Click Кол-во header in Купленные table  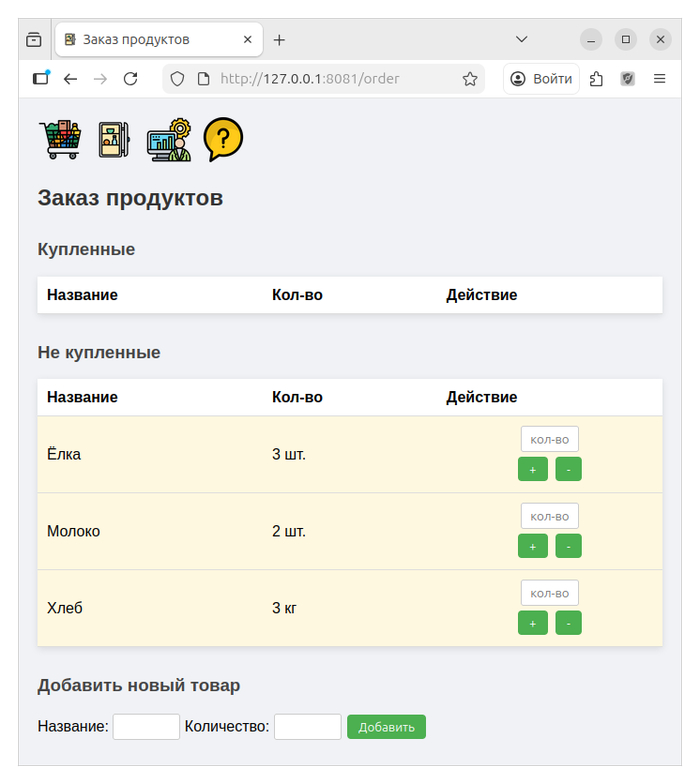[x=297, y=295]
